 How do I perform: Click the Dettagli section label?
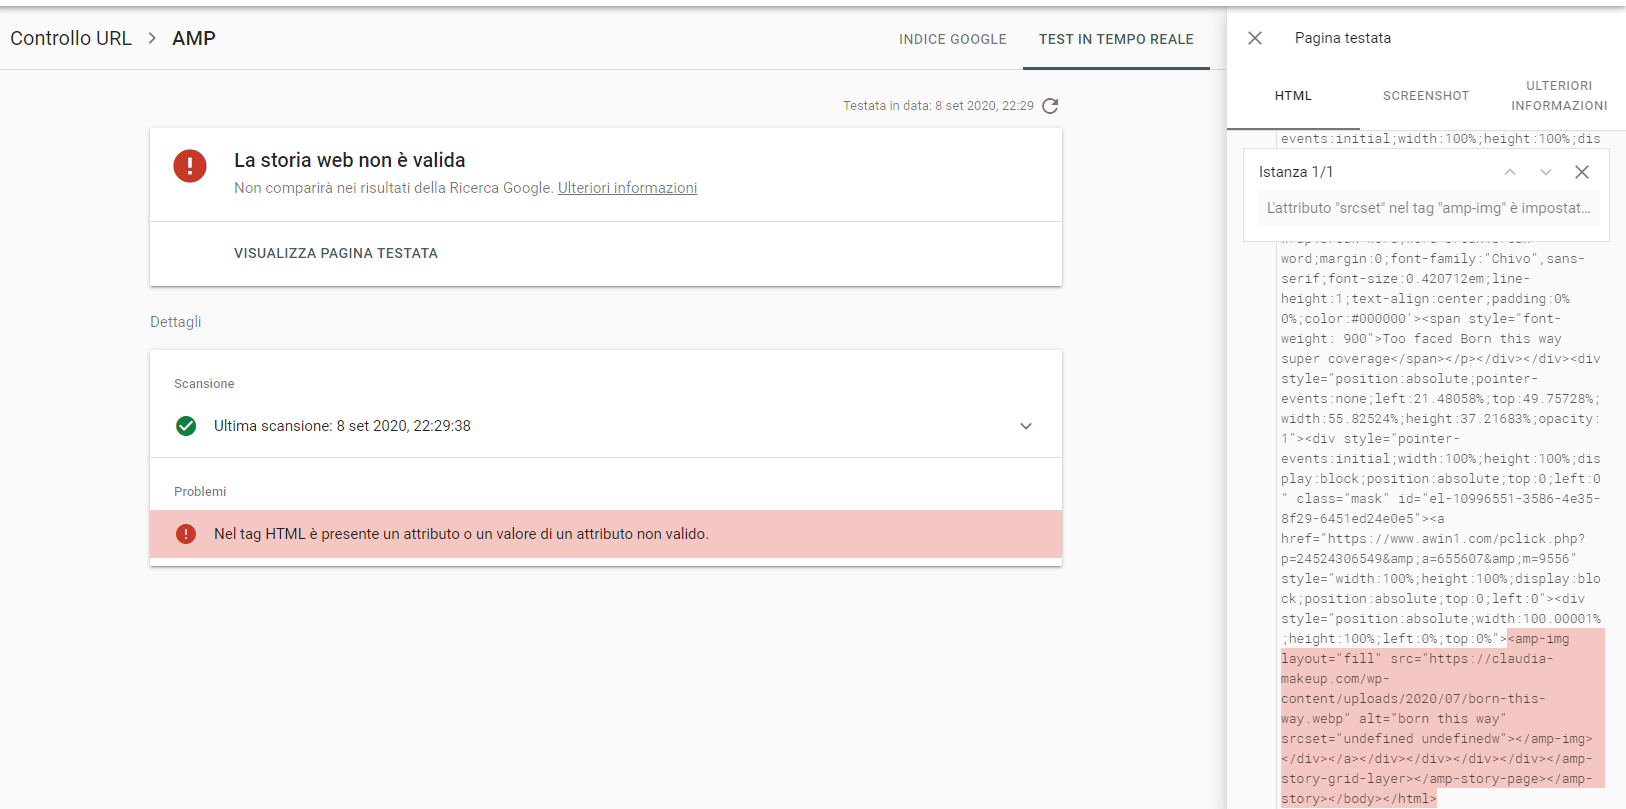coord(176,322)
